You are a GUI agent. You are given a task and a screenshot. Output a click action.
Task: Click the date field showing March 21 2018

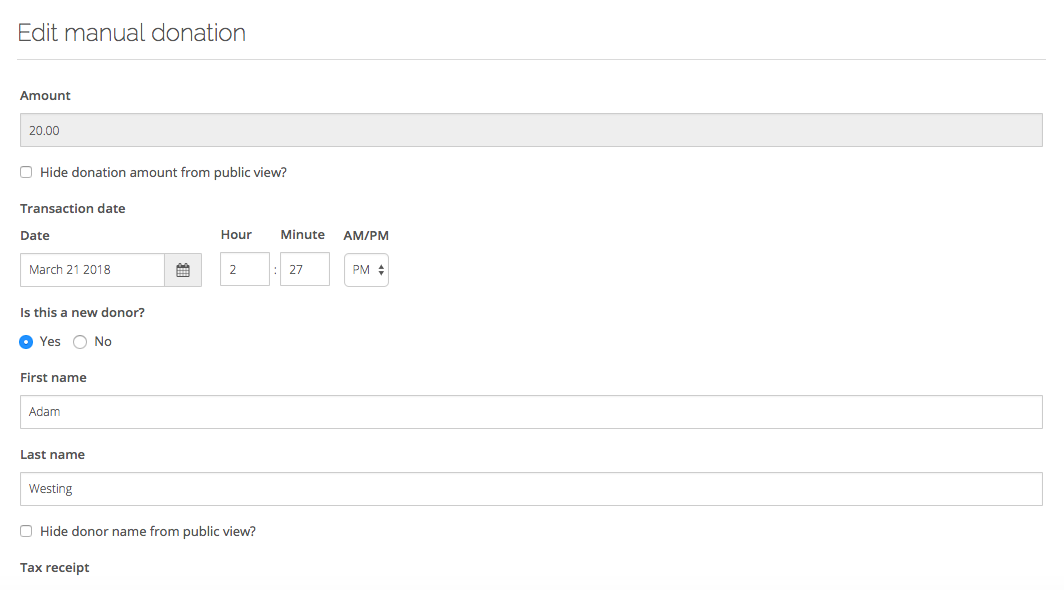92,270
